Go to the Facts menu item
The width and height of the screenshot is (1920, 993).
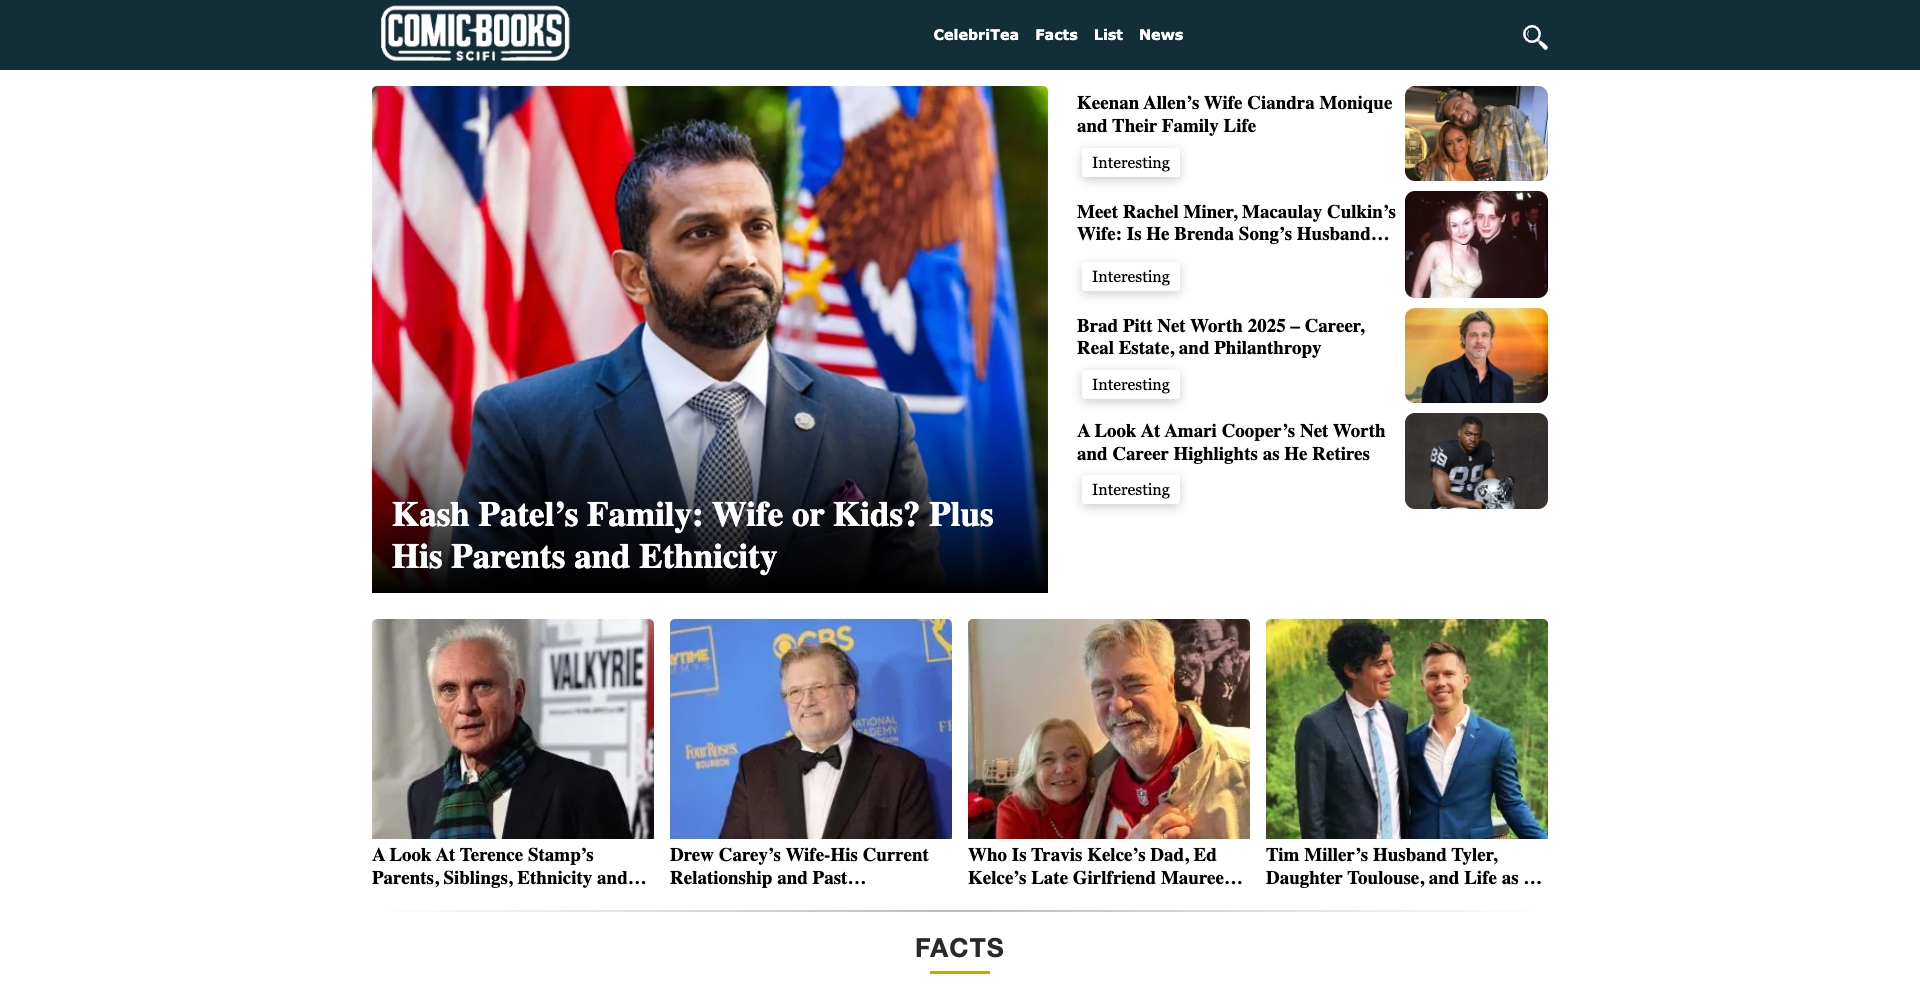[1056, 35]
